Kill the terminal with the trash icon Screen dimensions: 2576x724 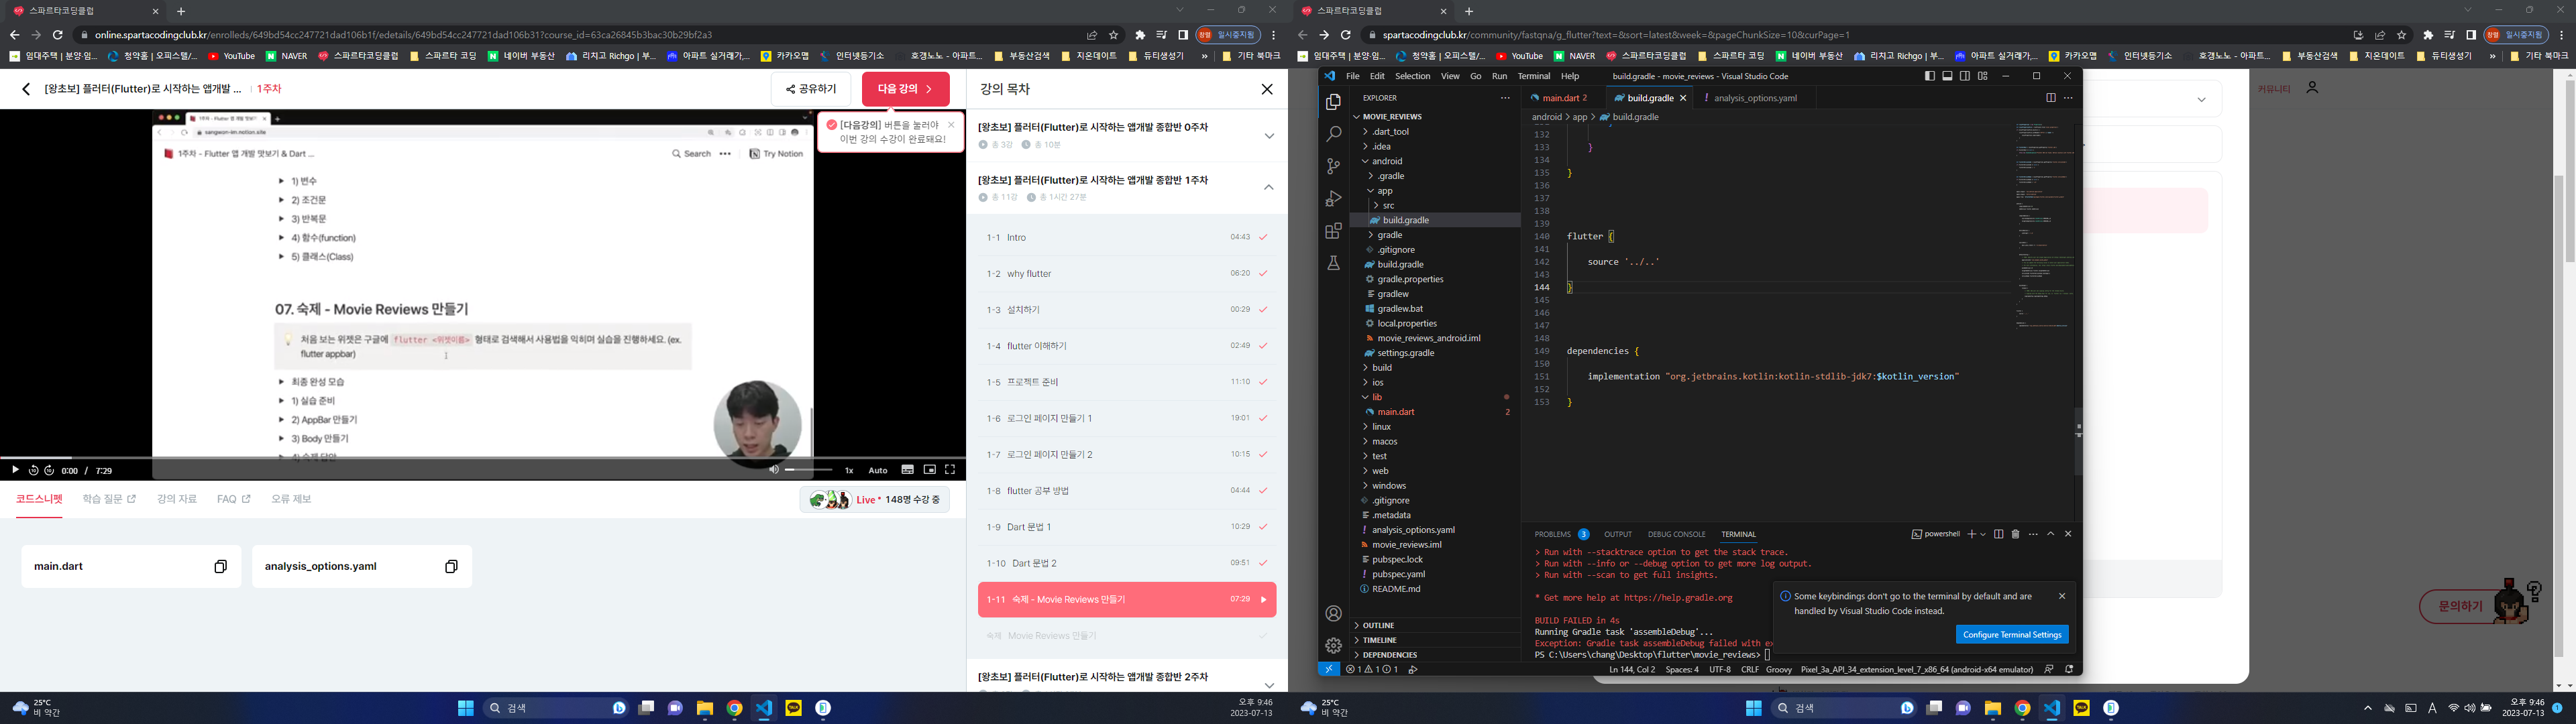[x=2015, y=534]
